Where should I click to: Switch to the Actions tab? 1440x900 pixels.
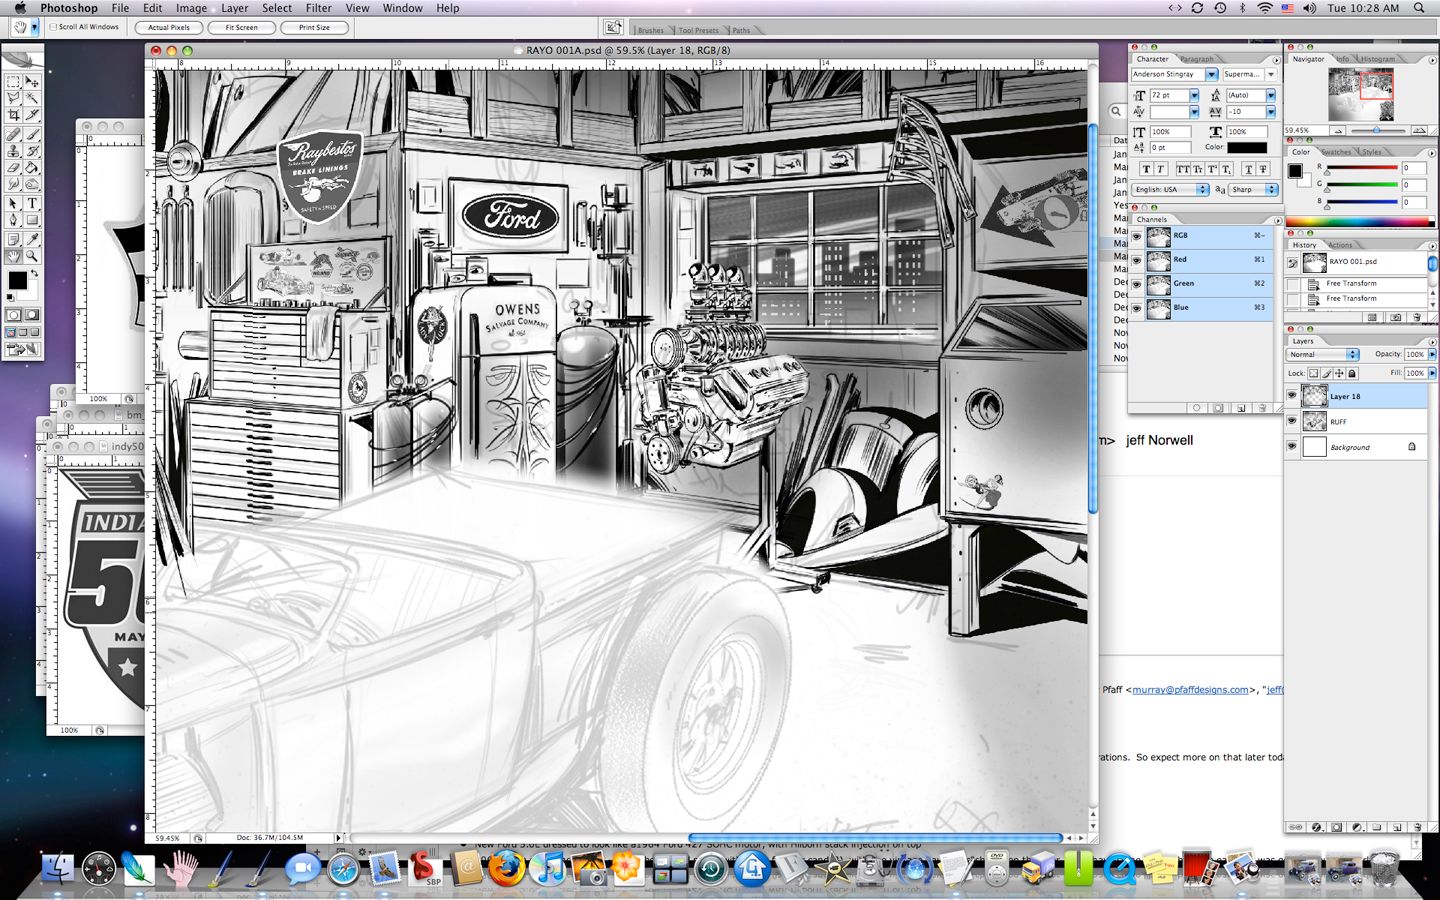pyautogui.click(x=1340, y=245)
